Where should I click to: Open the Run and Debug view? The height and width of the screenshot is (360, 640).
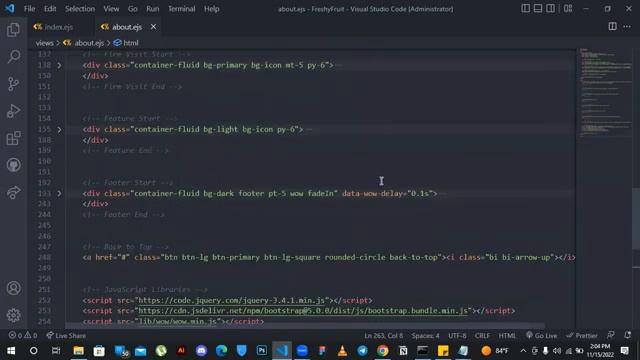[13, 111]
